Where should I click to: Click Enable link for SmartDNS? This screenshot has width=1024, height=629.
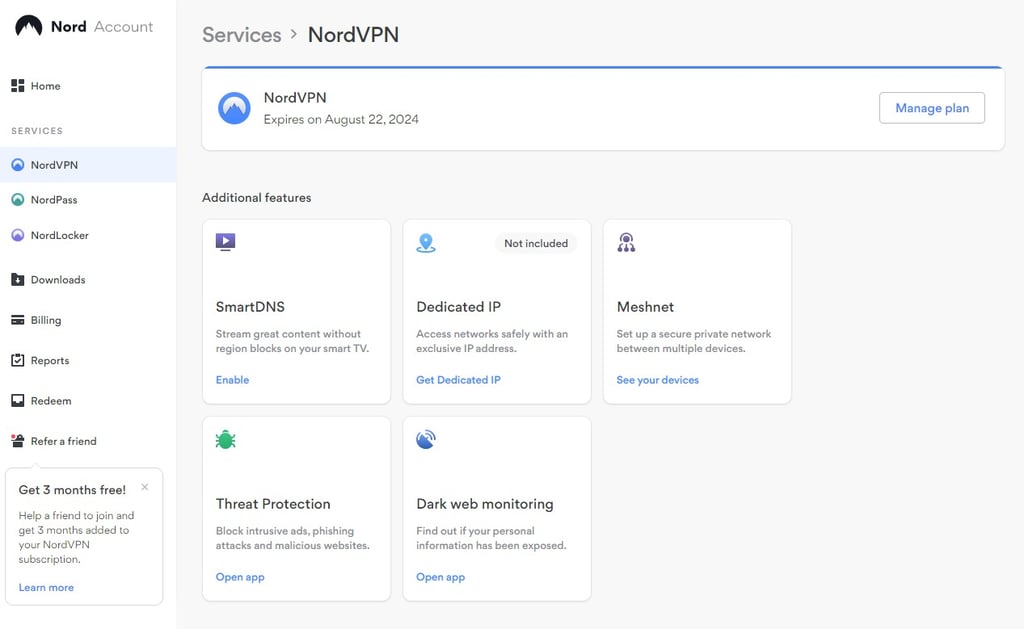coord(232,379)
